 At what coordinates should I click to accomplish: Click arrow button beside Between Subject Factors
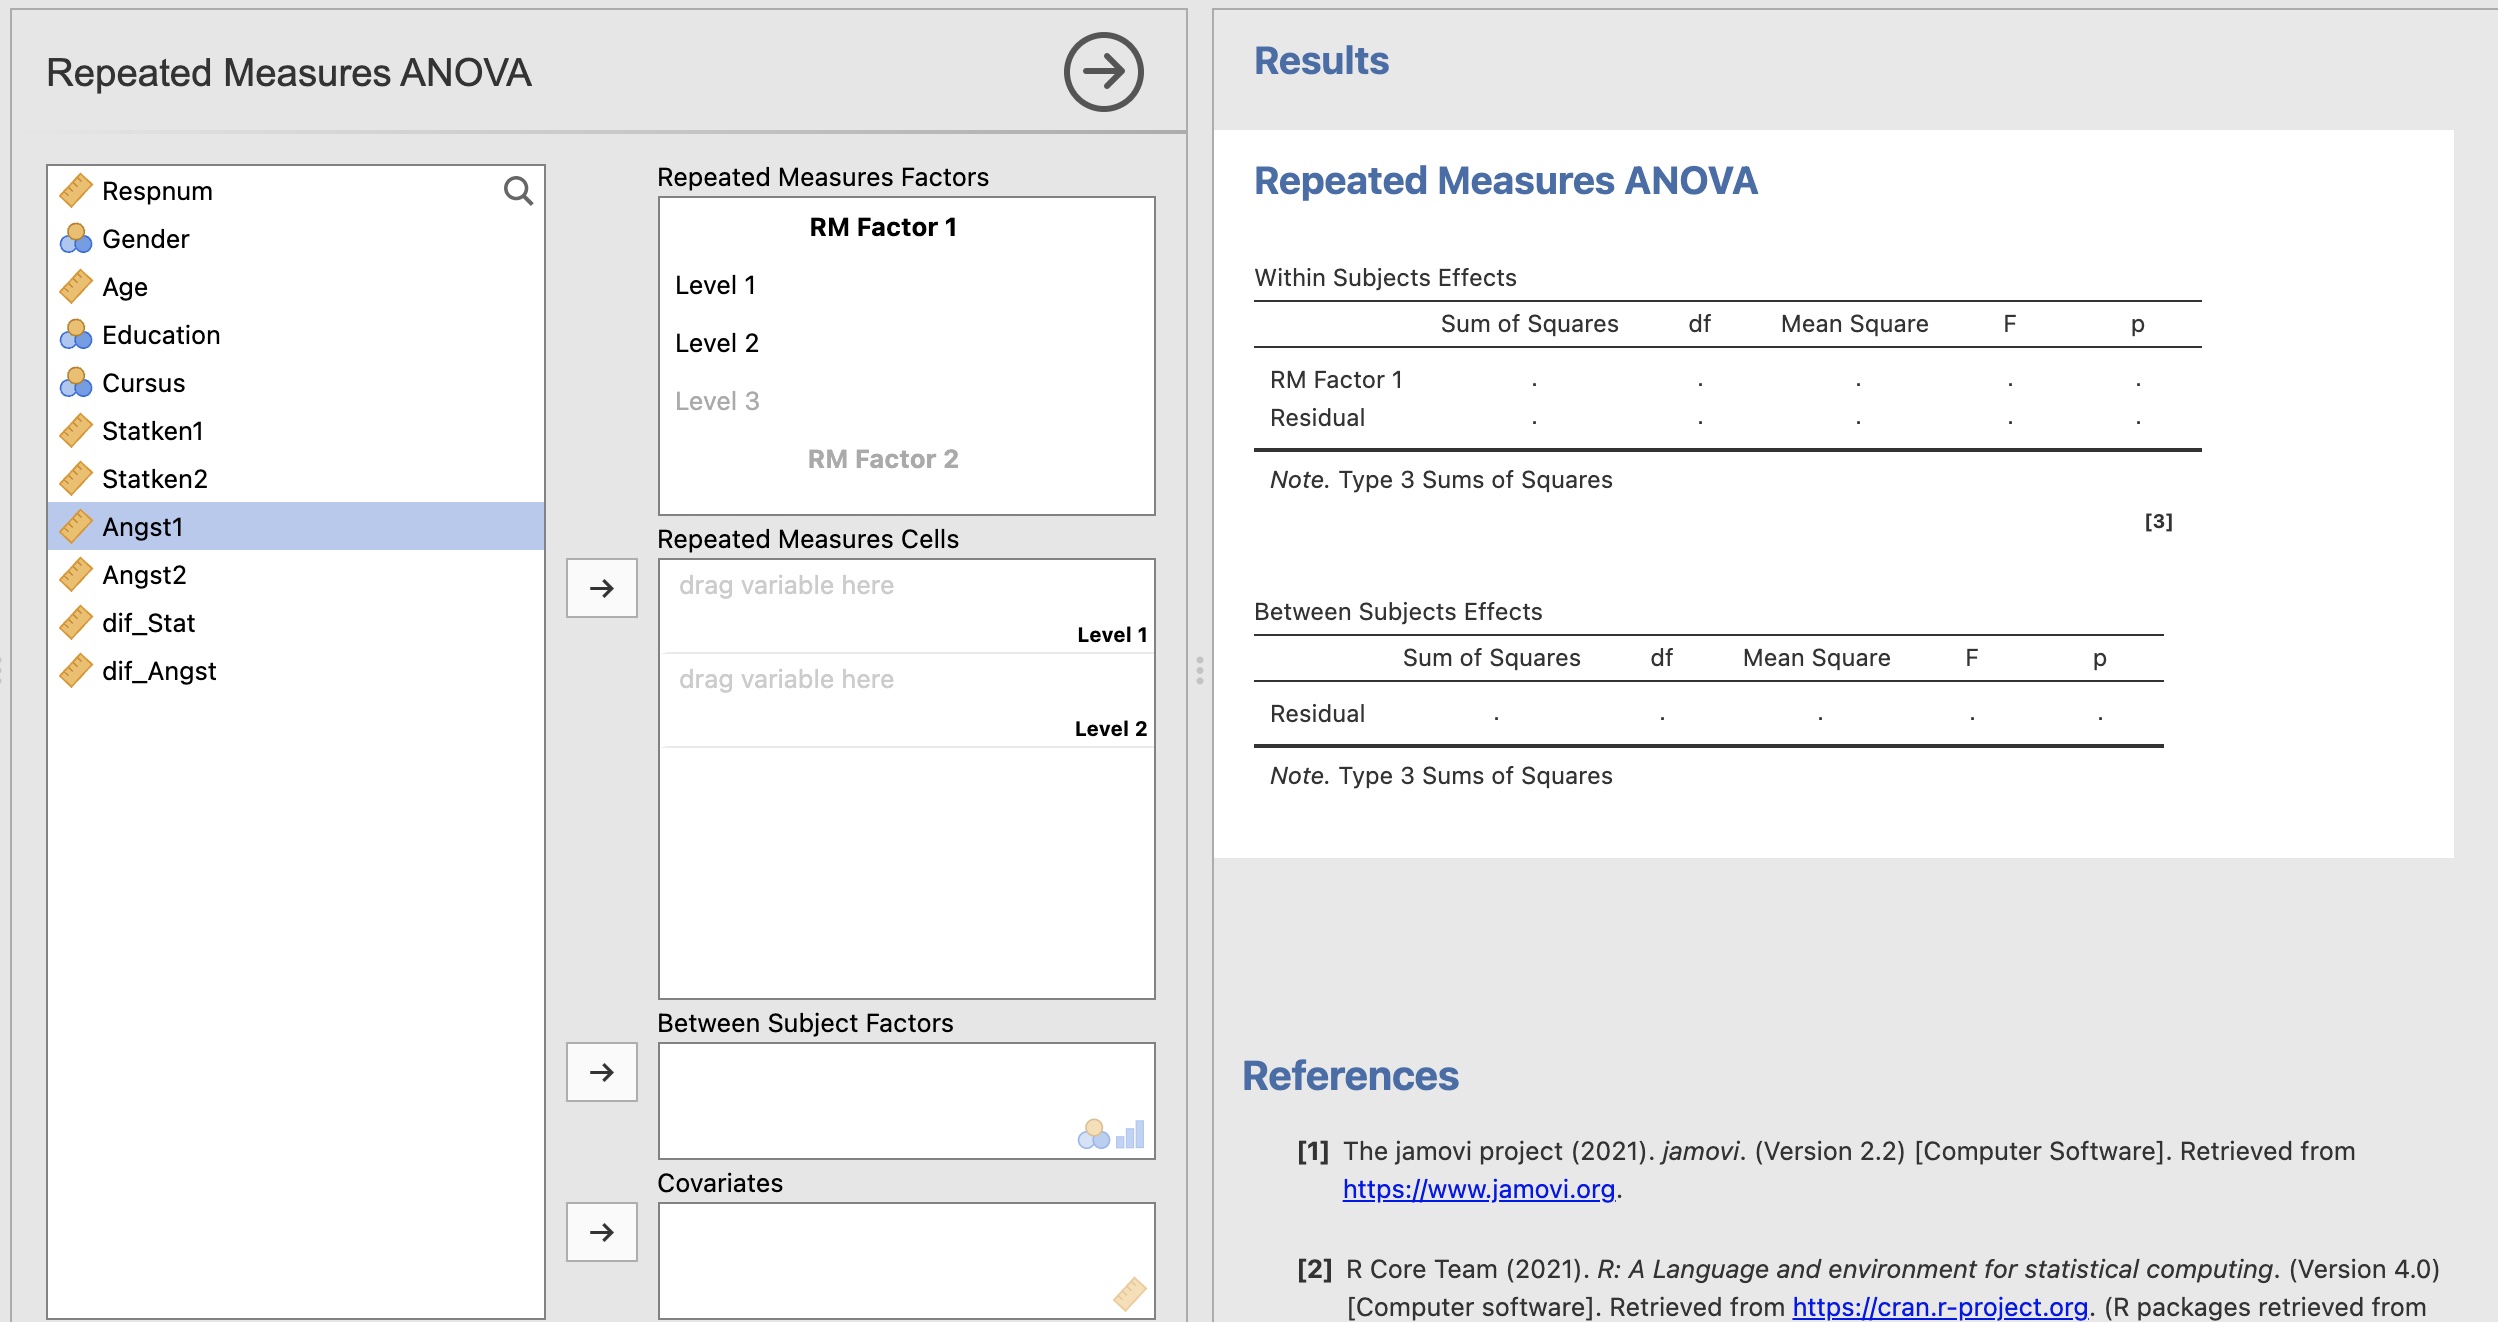pos(601,1072)
